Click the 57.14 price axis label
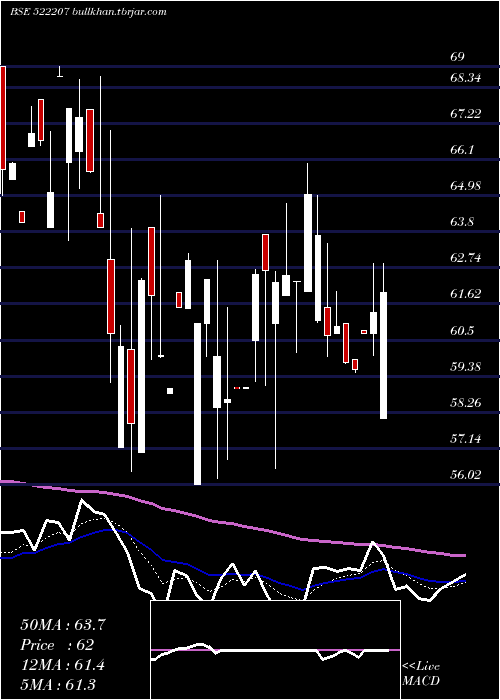 coord(466,439)
